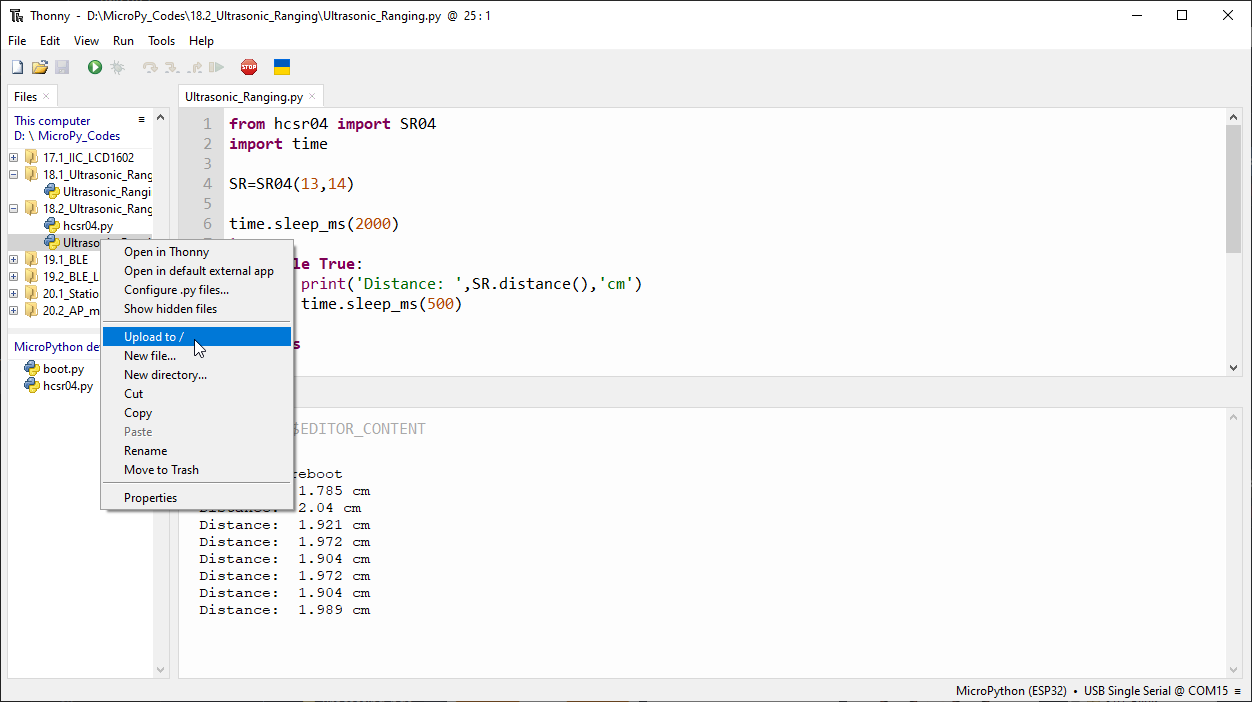Run current script with green play button
This screenshot has height=702, width=1252.
click(95, 67)
